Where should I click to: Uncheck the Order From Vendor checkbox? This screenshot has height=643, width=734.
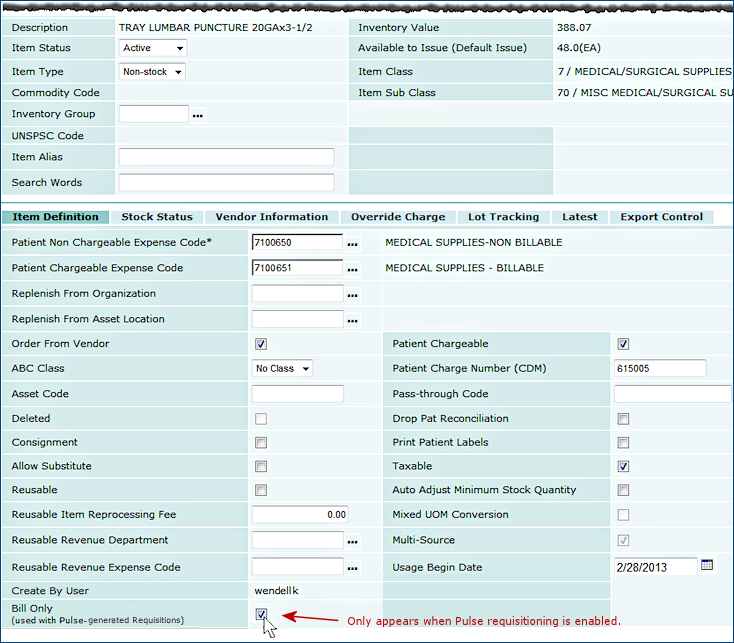pyautogui.click(x=261, y=344)
